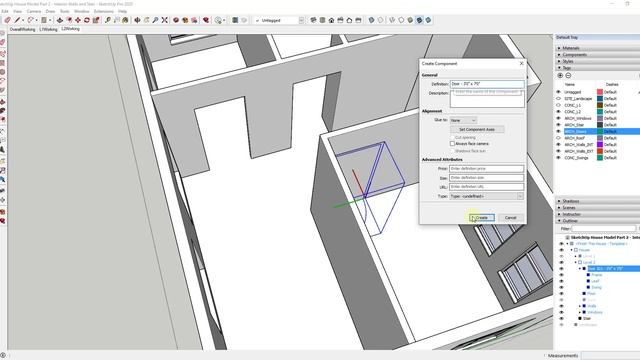
Task: Click Add Tag plus icon
Action: pyautogui.click(x=560, y=76)
